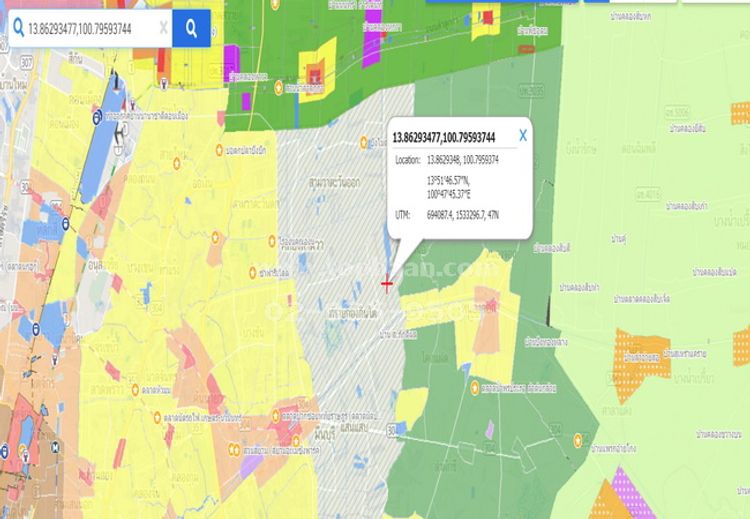
Task: Click the bold coordinates title in popup
Action: (449, 137)
